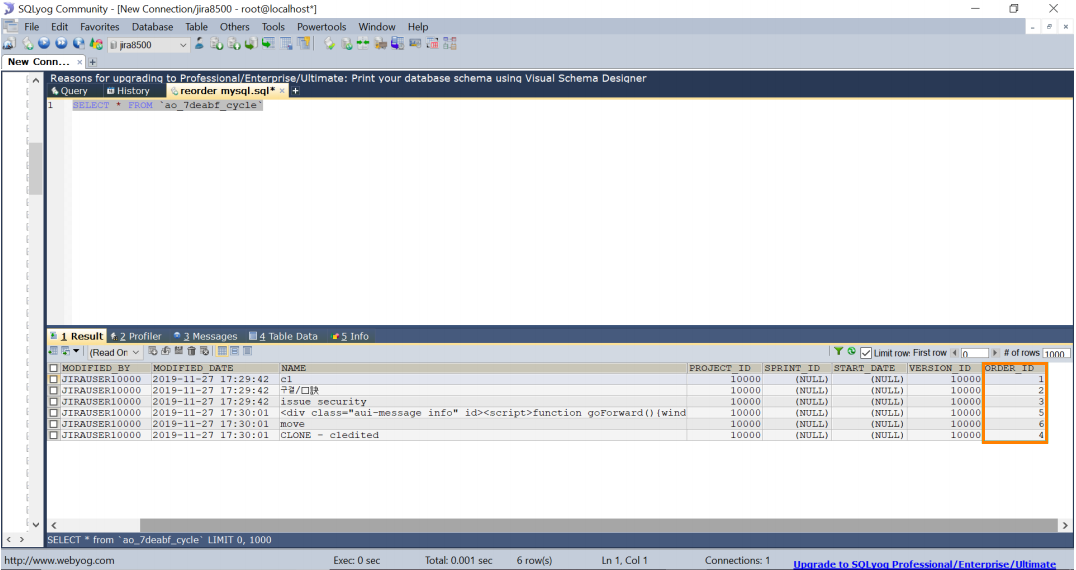Click the green Refresh icon in results

pos(852,351)
